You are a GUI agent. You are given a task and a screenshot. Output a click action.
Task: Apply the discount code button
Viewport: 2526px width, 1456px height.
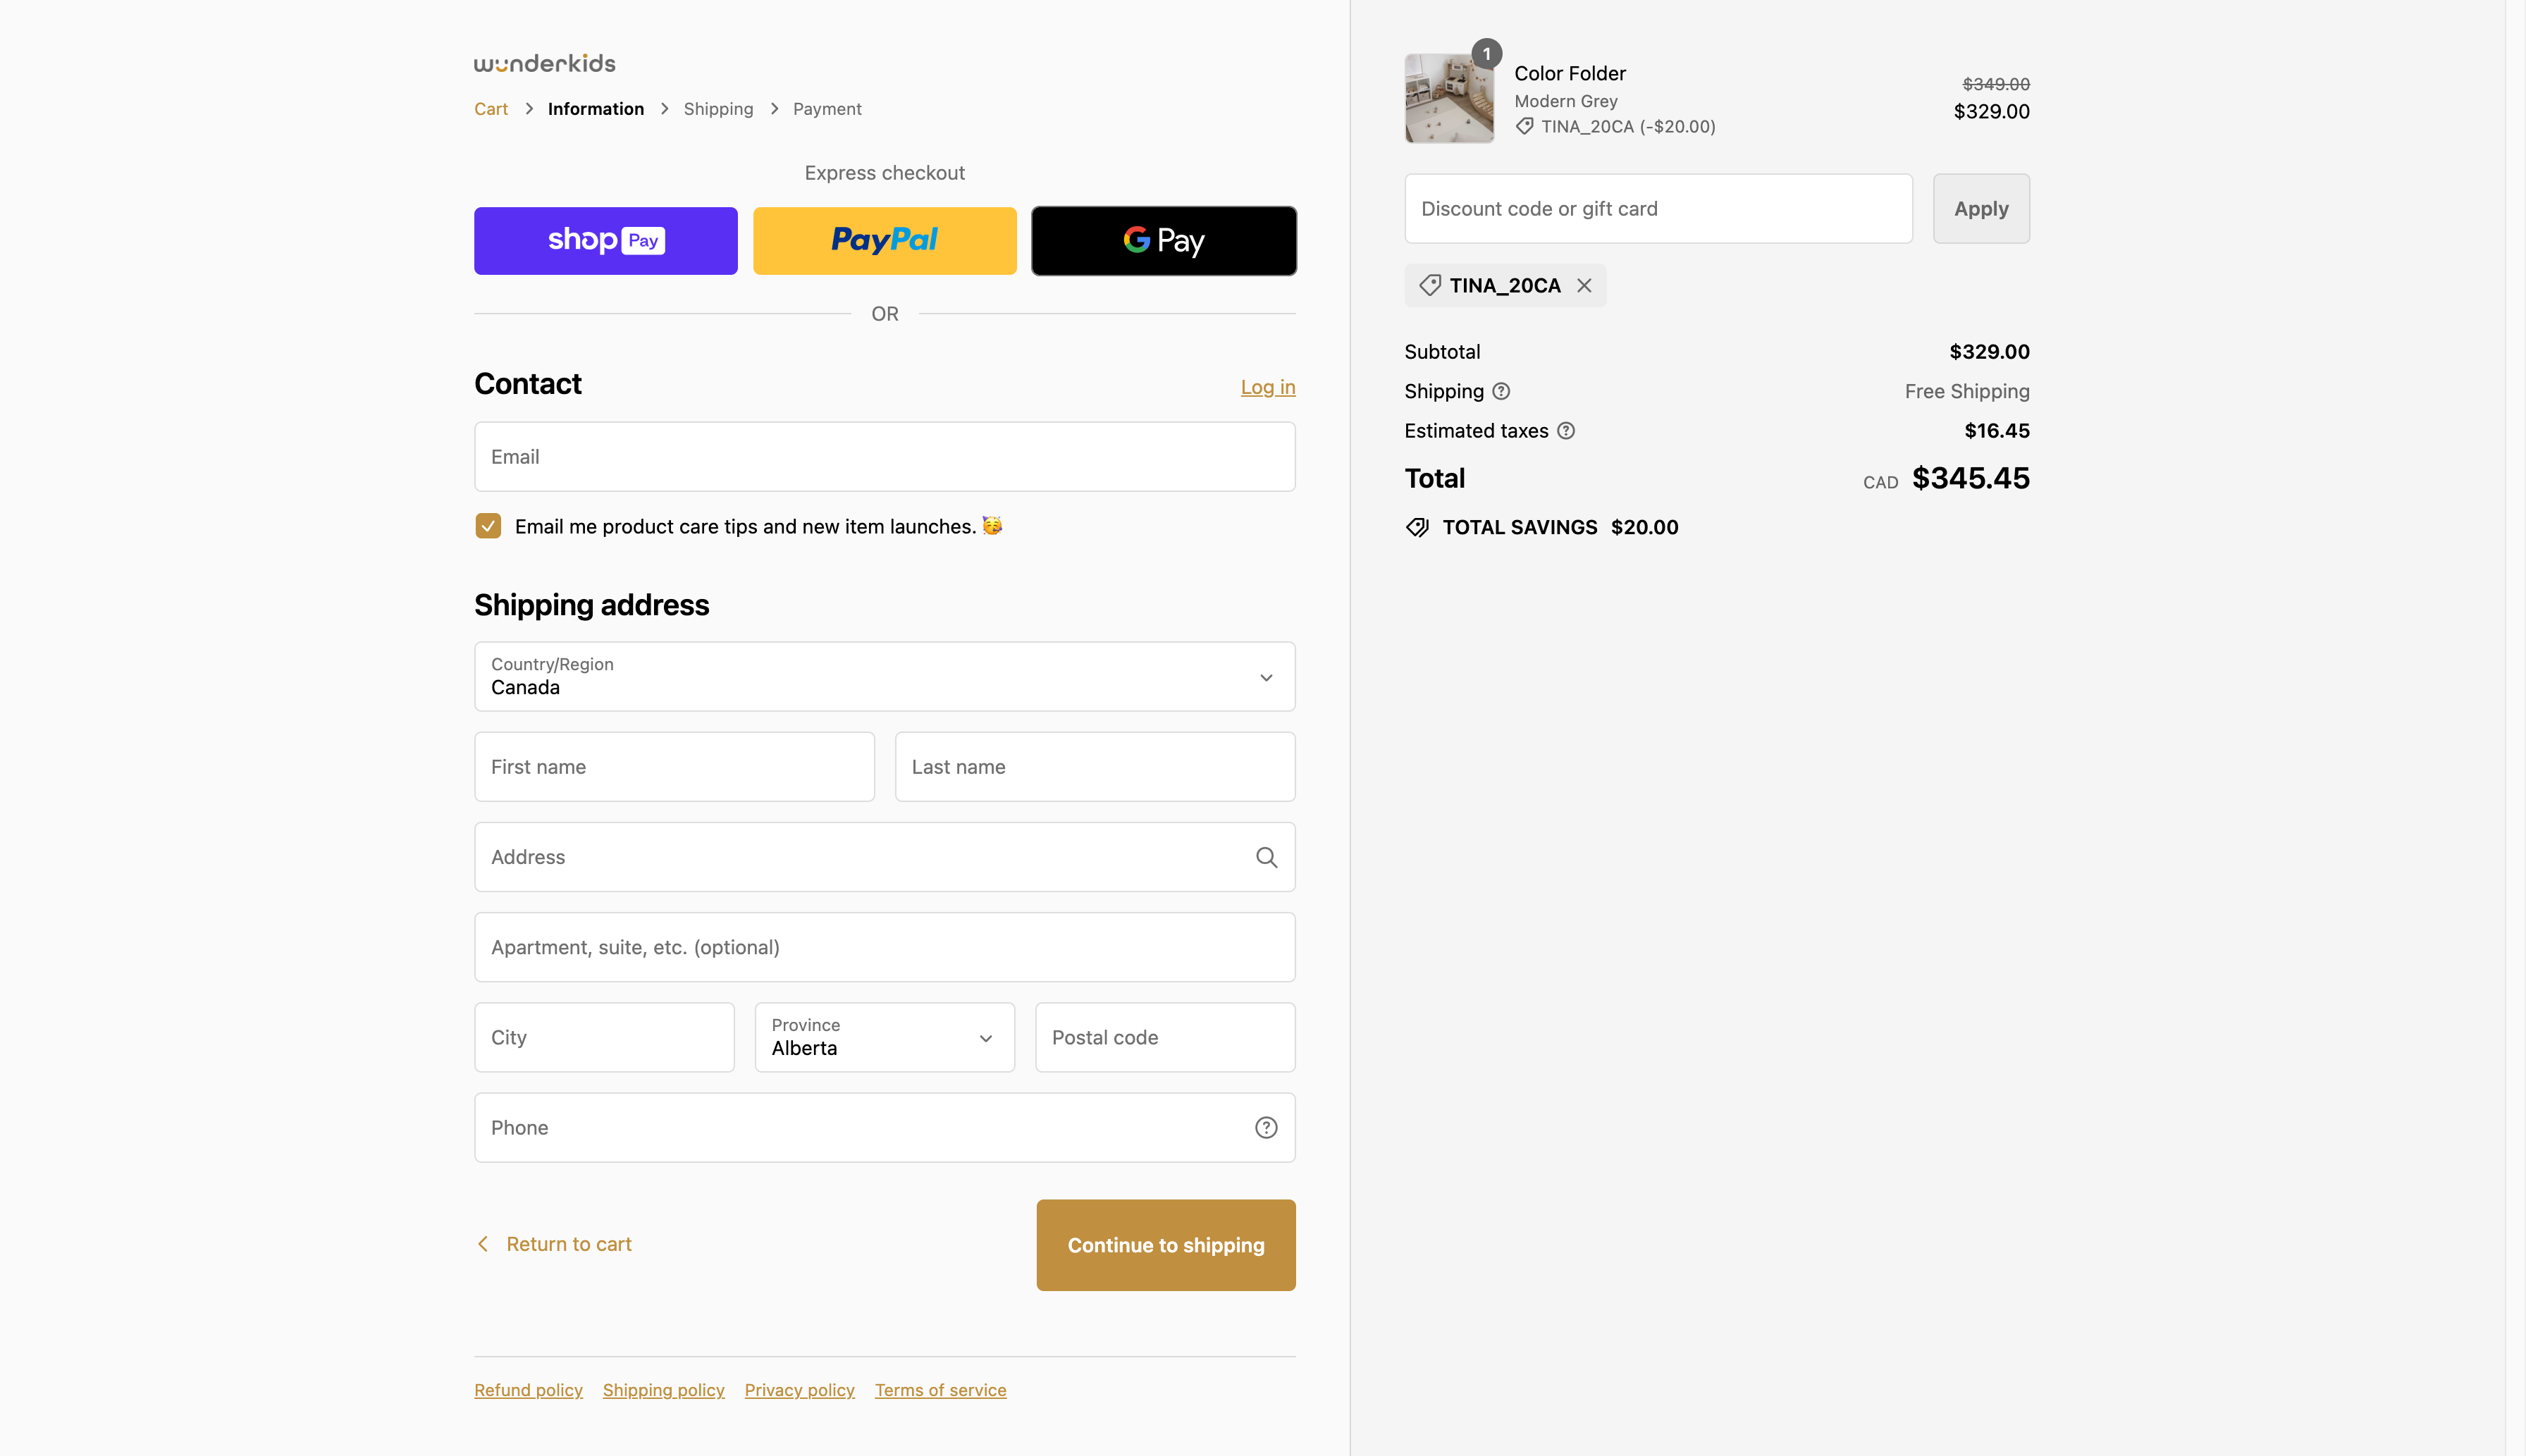tap(1980, 209)
